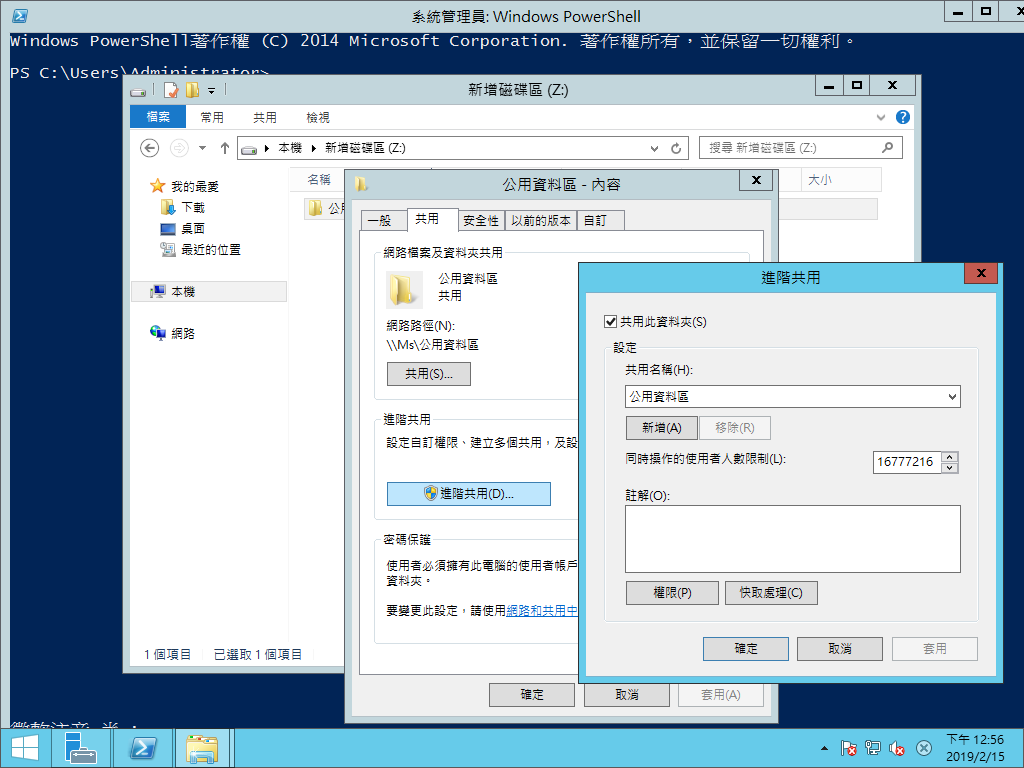1024x768 pixels.
Task: Check the 共用此資料夾 checkbox
Action: [611, 321]
